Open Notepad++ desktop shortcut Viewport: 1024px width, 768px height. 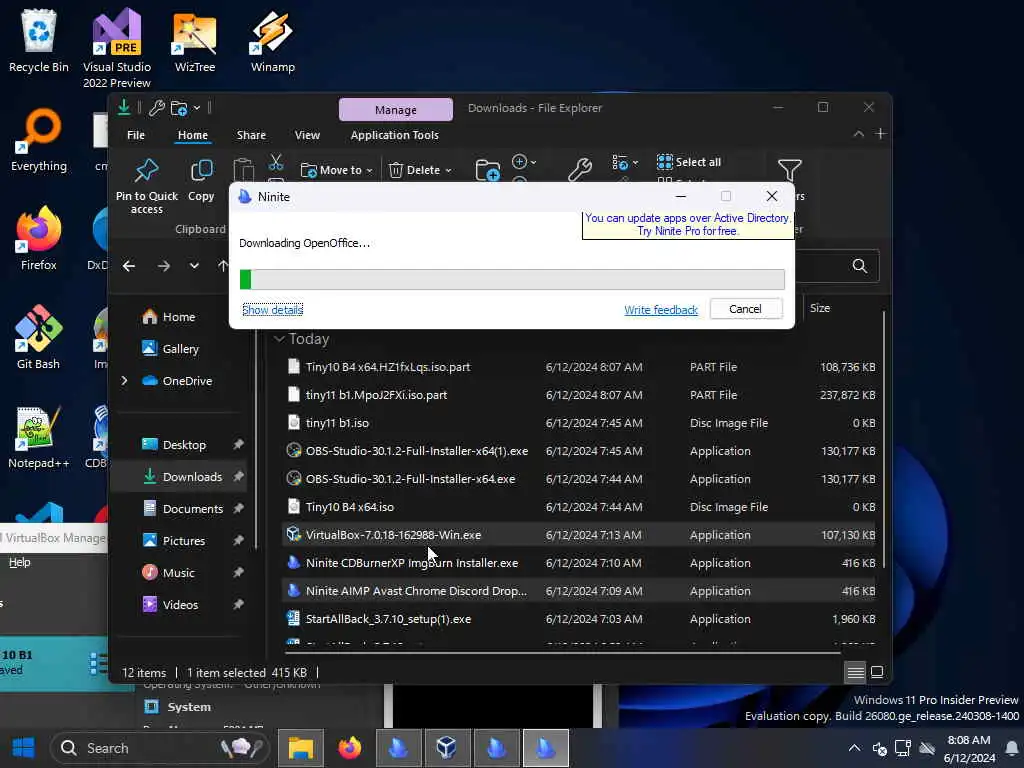pyautogui.click(x=39, y=437)
